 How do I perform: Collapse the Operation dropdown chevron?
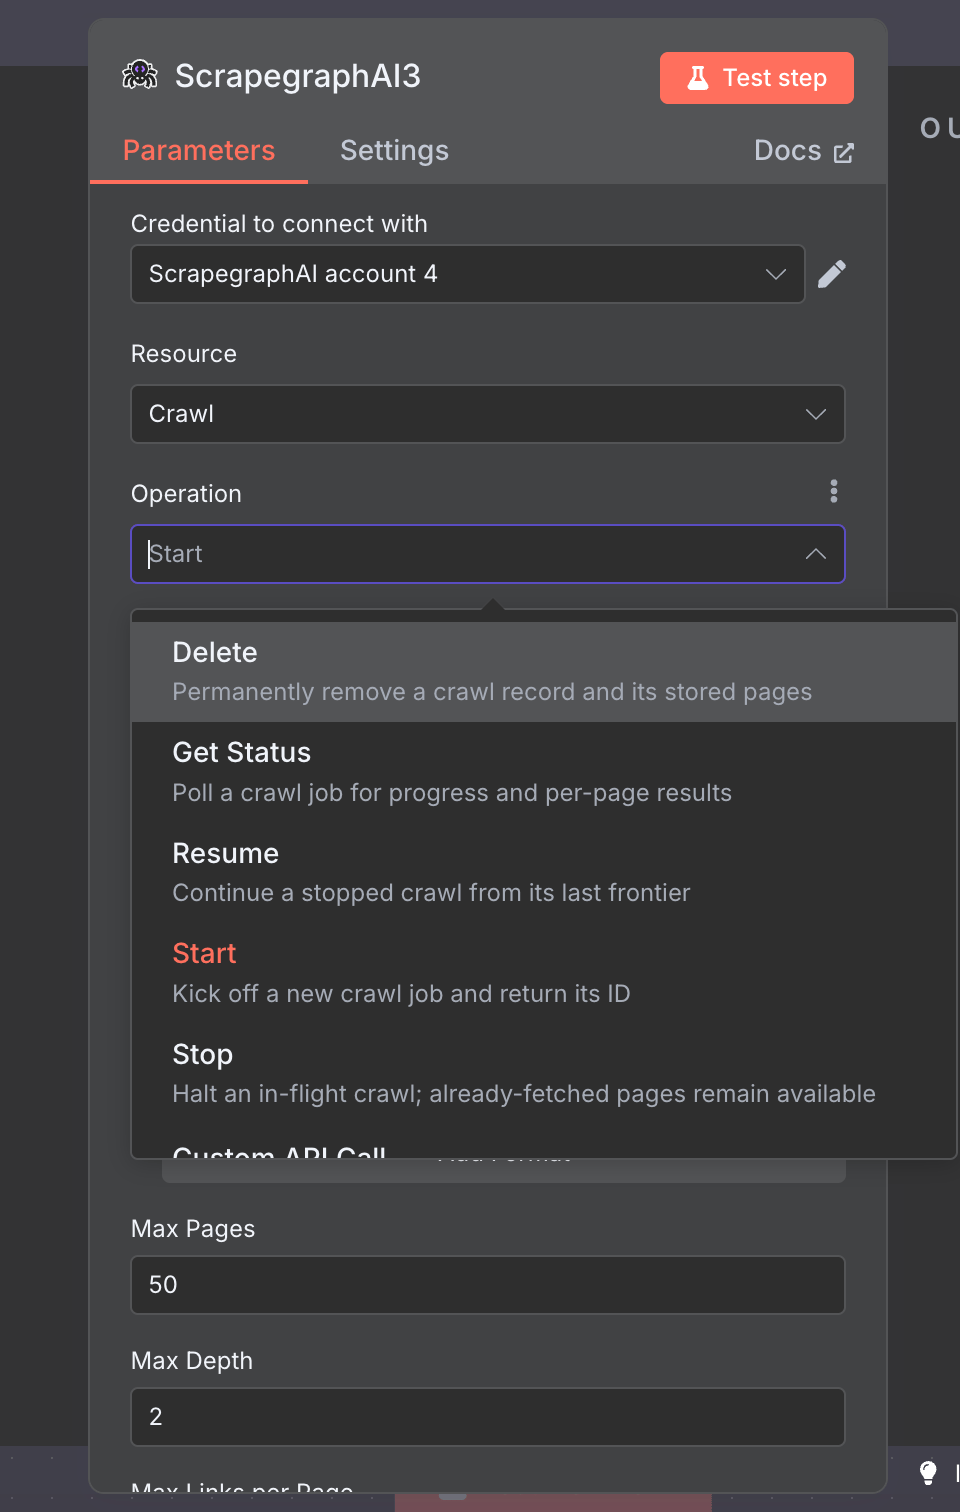[816, 554]
